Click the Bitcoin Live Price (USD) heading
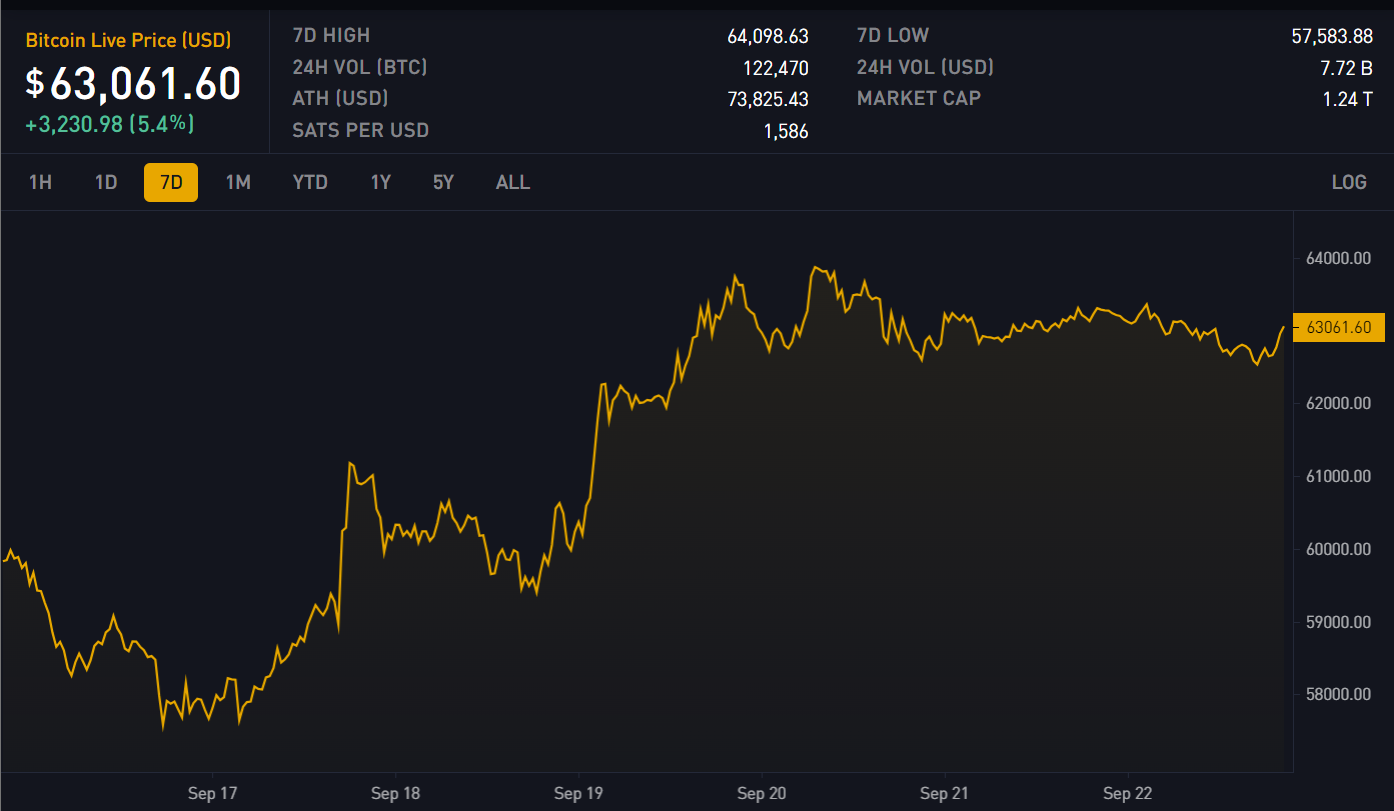 pos(128,41)
